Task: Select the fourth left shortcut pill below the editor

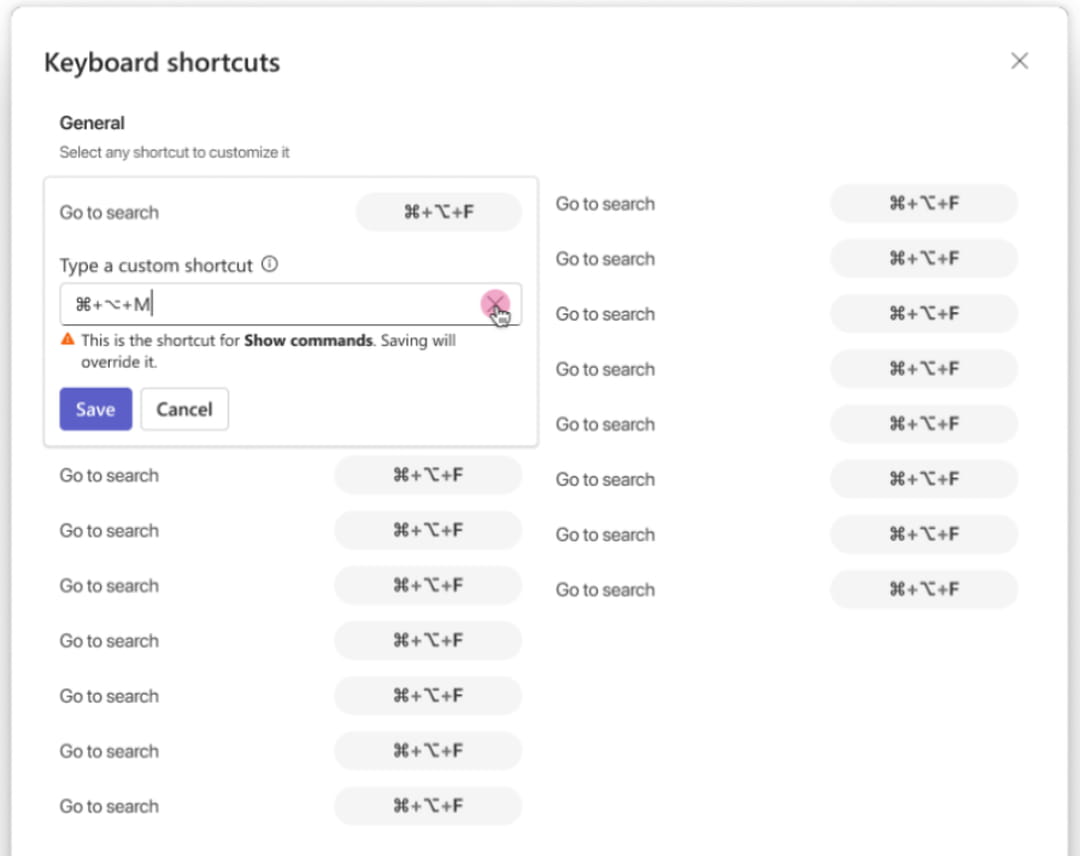Action: tap(428, 640)
